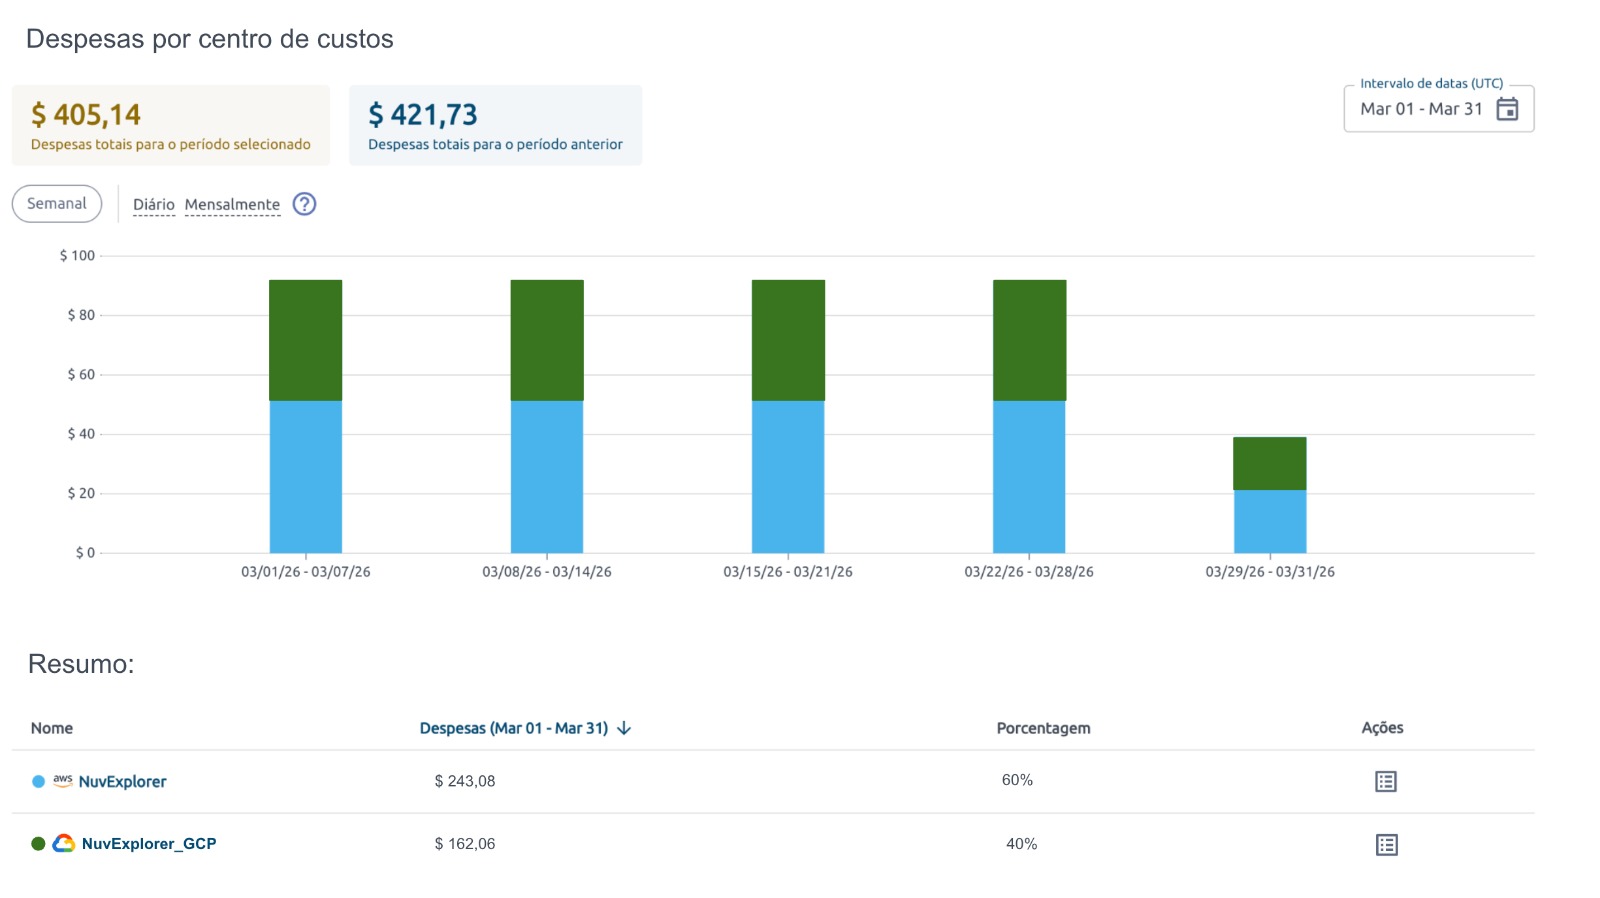Click the green NuvExplorer_GCP color dot
This screenshot has height=898, width=1600.
point(39,843)
